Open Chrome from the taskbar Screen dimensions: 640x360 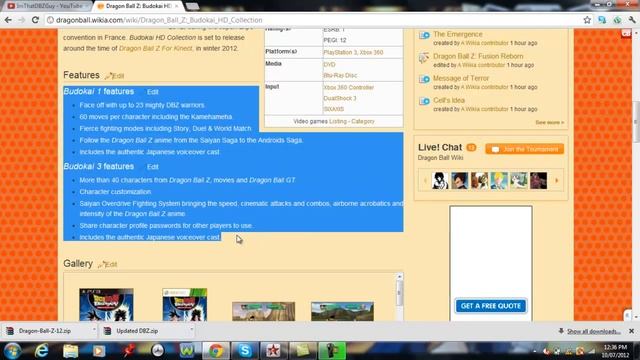click(216, 351)
